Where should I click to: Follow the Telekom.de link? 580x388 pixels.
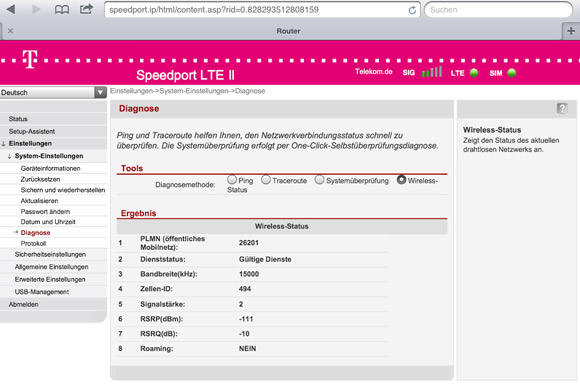(374, 72)
